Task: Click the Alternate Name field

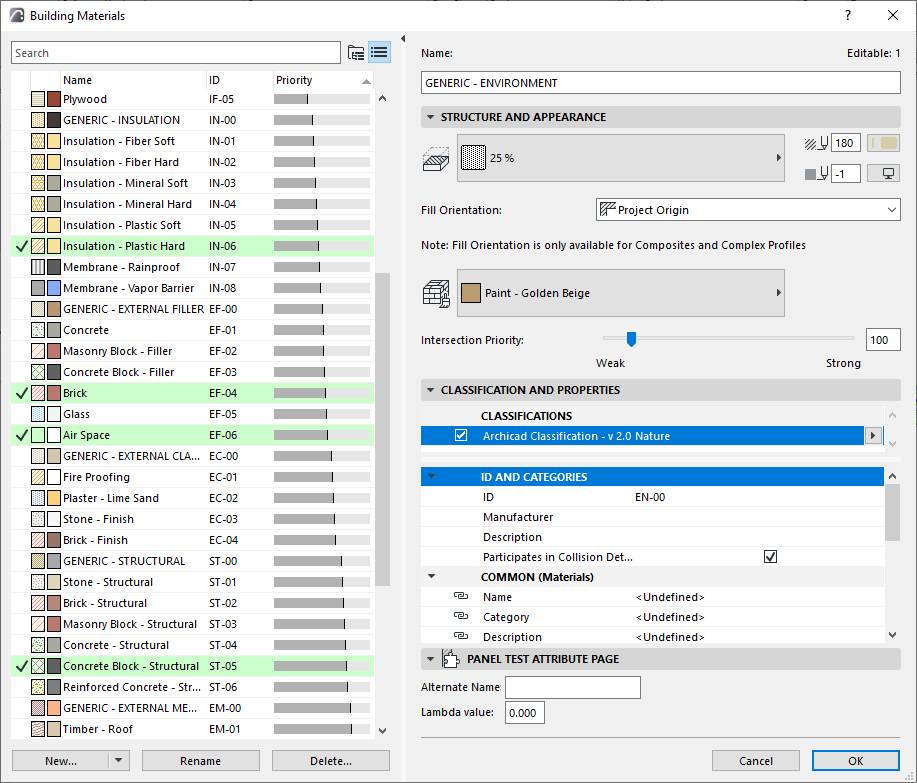Action: [573, 687]
